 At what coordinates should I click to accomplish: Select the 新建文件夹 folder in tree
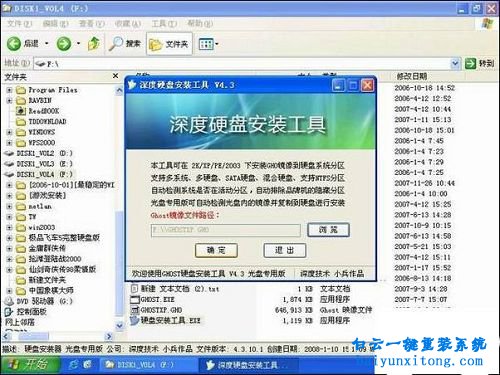pyautogui.click(x=41, y=280)
